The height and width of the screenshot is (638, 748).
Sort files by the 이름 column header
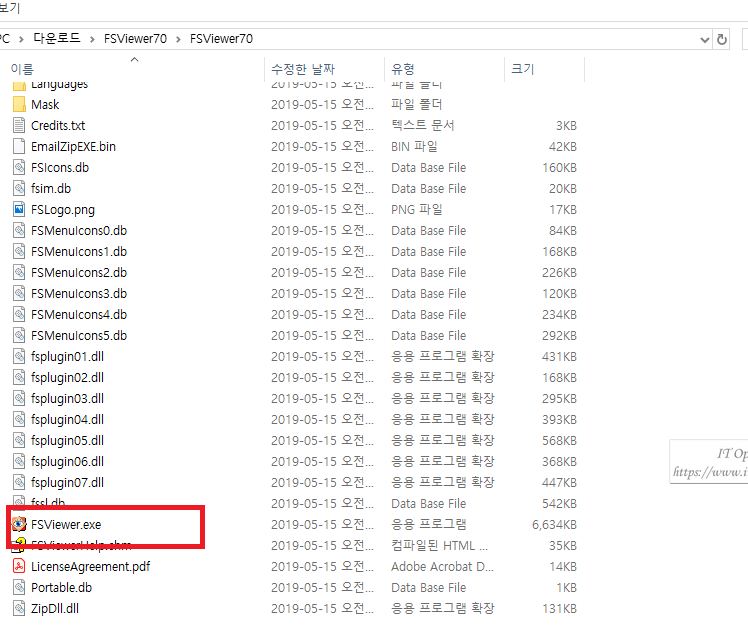(x=22, y=69)
